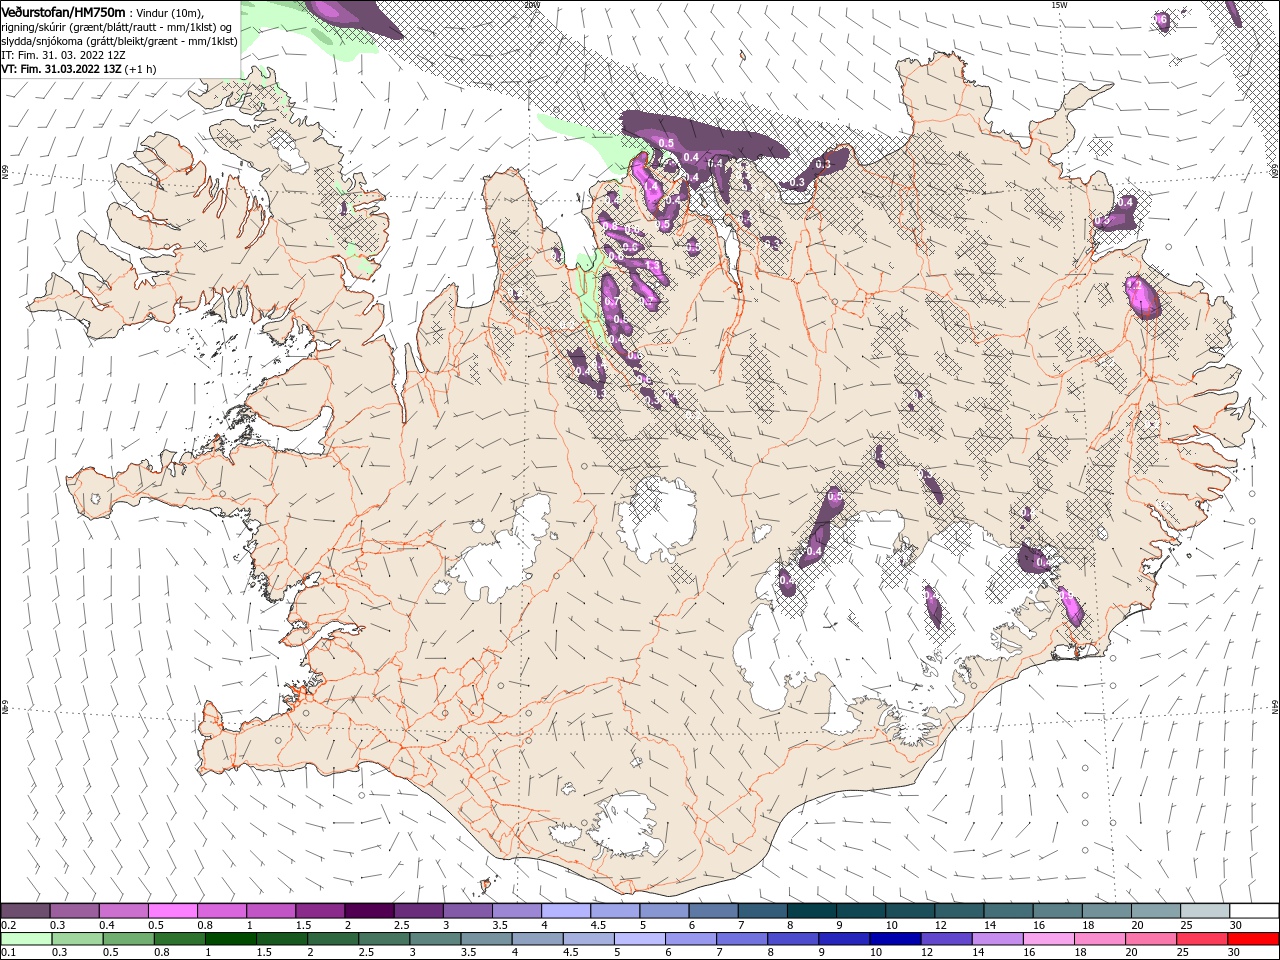Click the 64N latitude label on right edge
Image resolution: width=1280 pixels, height=960 pixels.
pyautogui.click(x=1274, y=707)
